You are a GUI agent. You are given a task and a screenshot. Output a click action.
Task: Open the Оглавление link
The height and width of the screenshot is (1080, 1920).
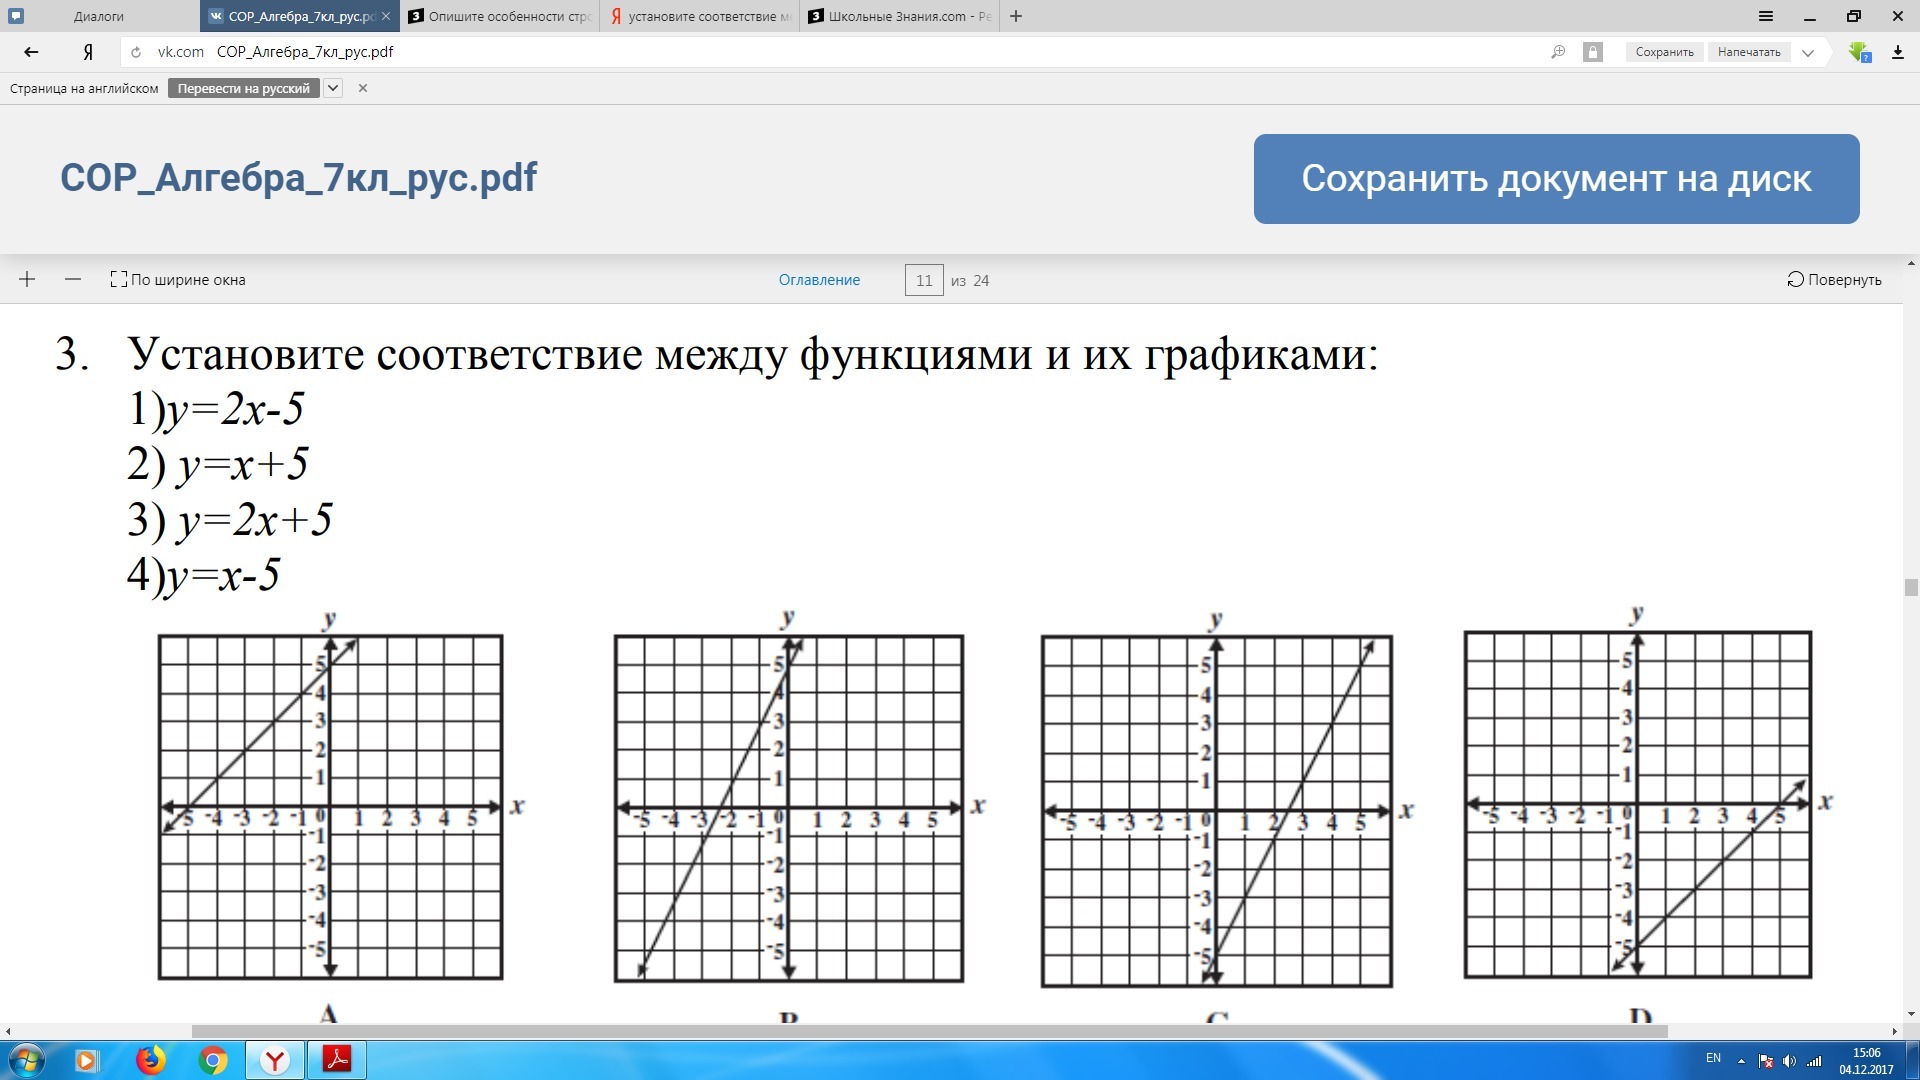point(819,280)
